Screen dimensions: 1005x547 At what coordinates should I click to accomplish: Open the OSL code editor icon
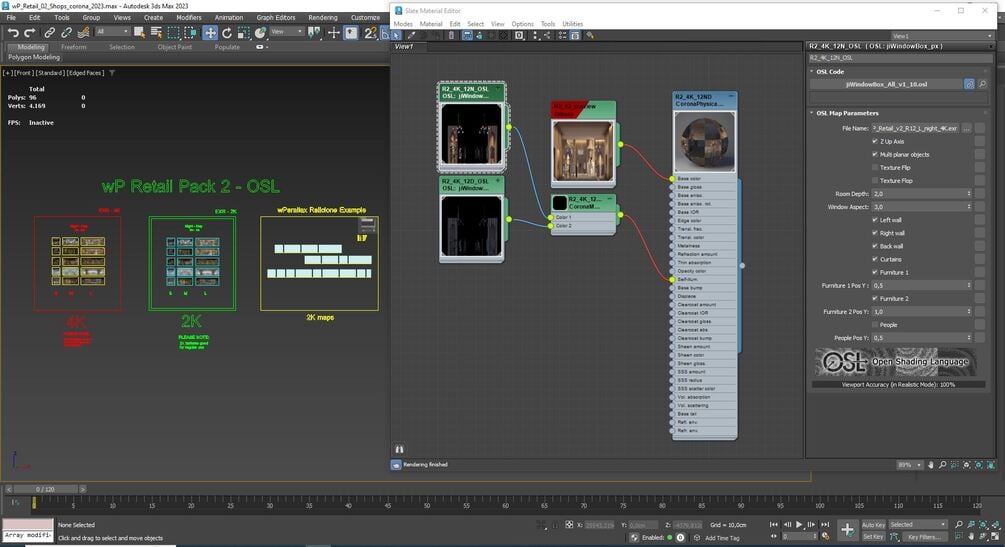[x=969, y=84]
